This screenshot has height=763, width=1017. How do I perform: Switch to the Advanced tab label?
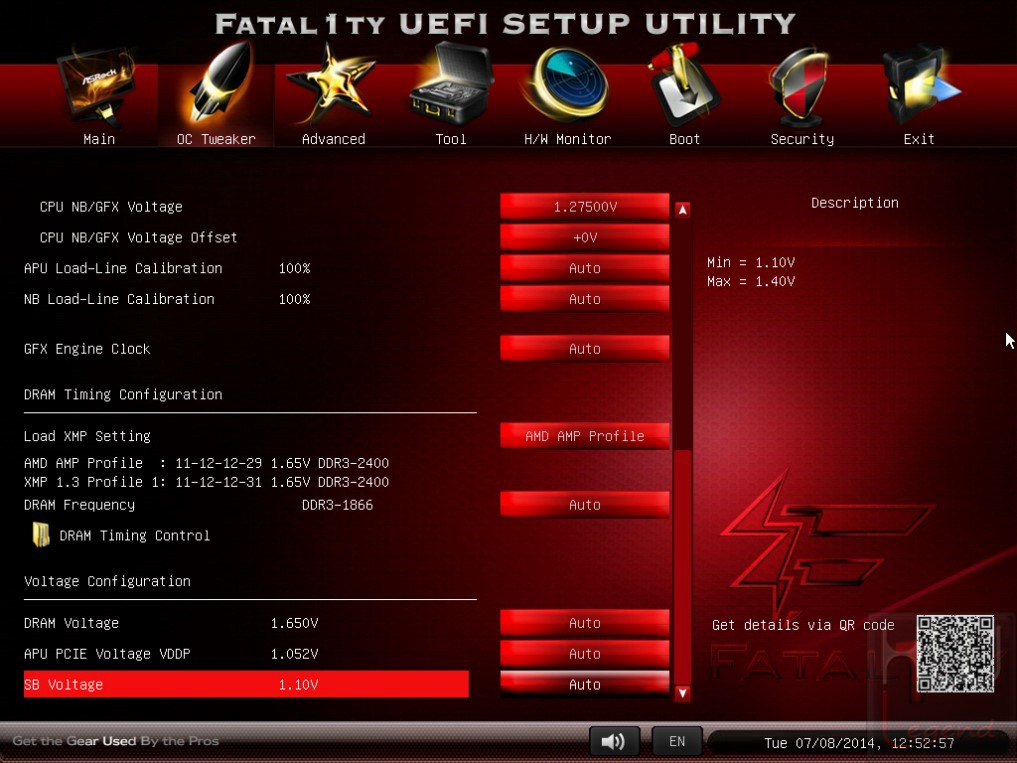pyautogui.click(x=333, y=139)
